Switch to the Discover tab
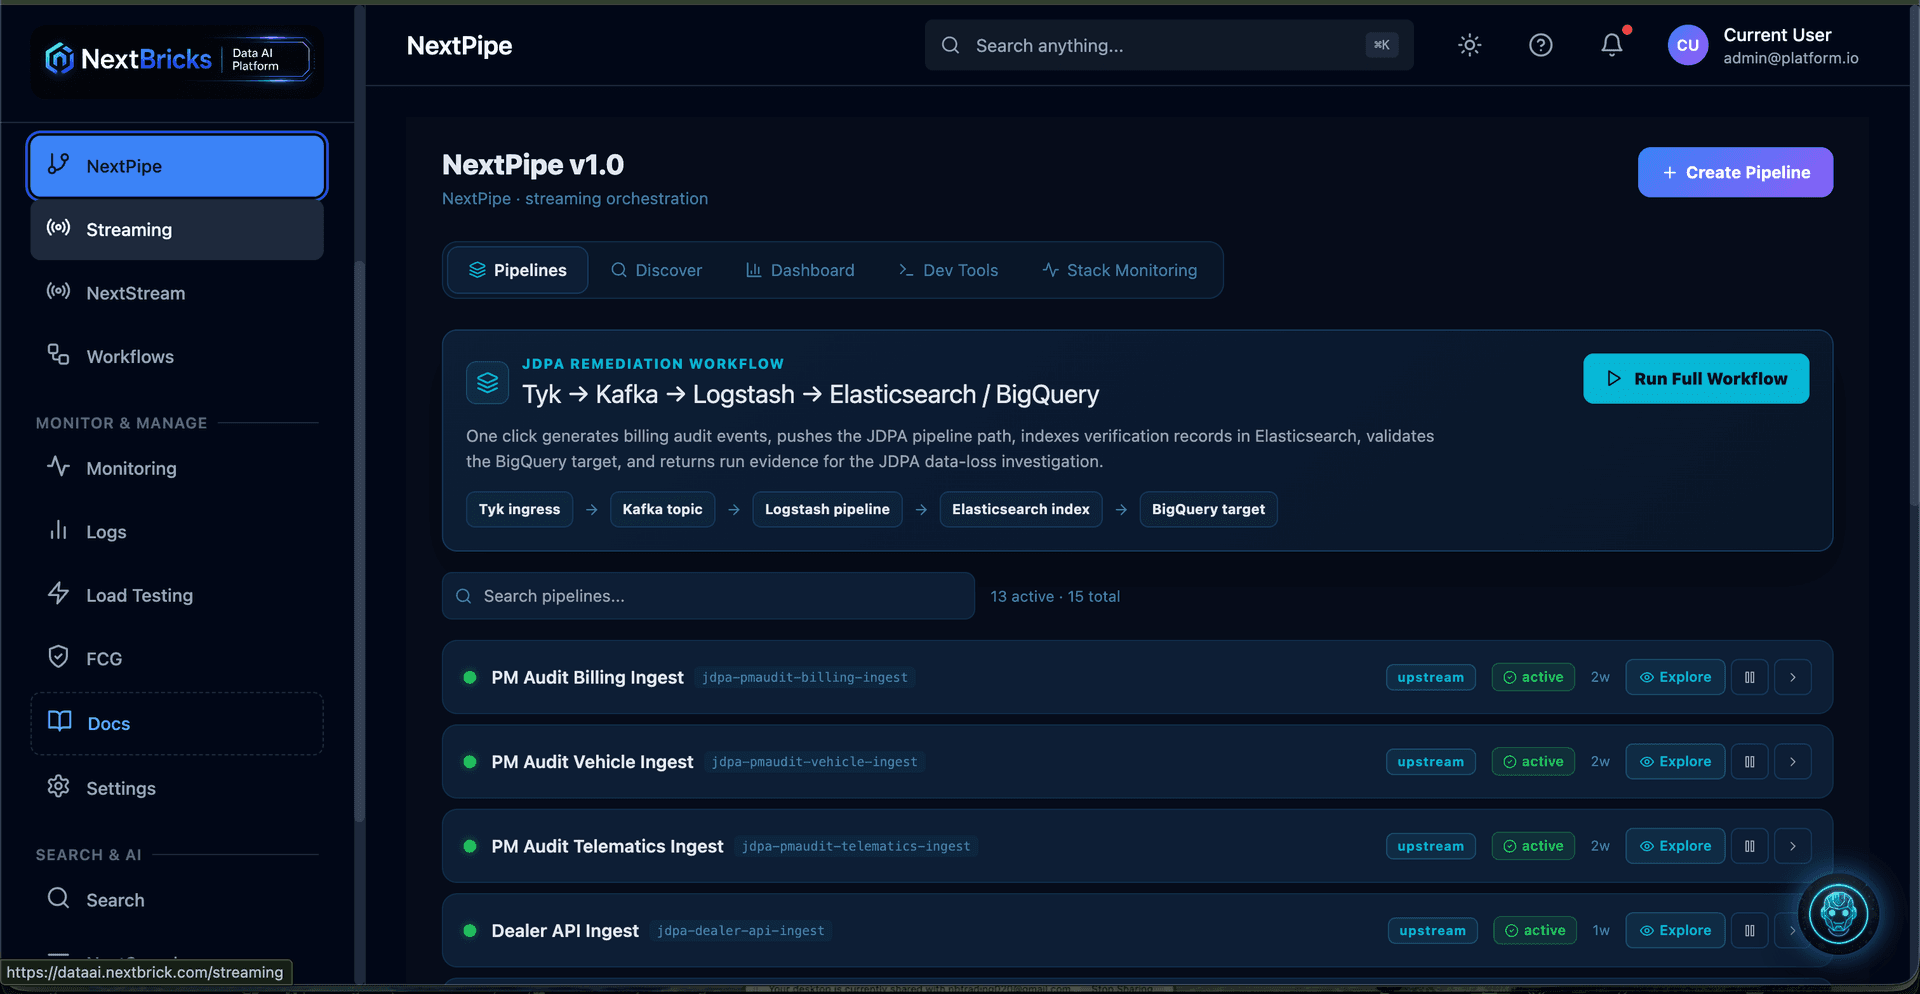 point(656,270)
